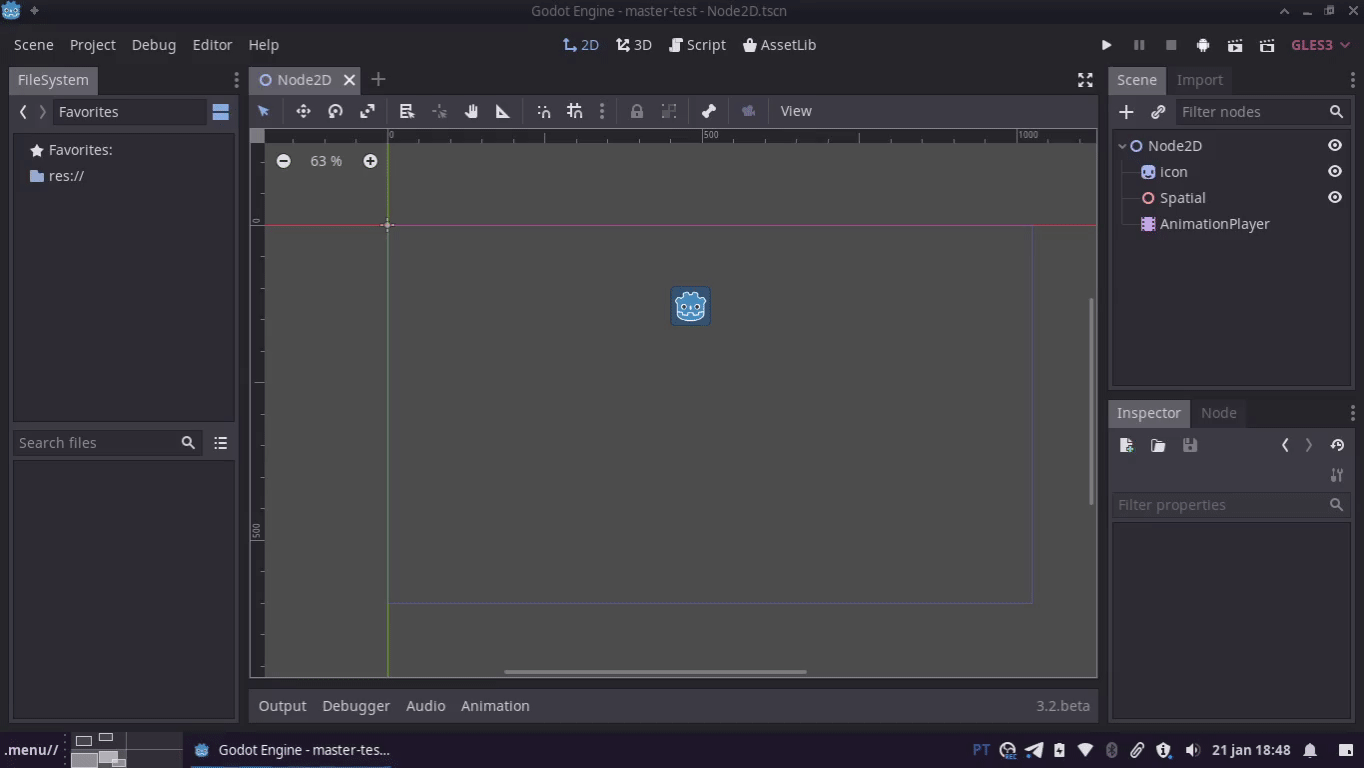1364x768 pixels.
Task: Instance a scene with the link icon
Action: click(x=1158, y=112)
